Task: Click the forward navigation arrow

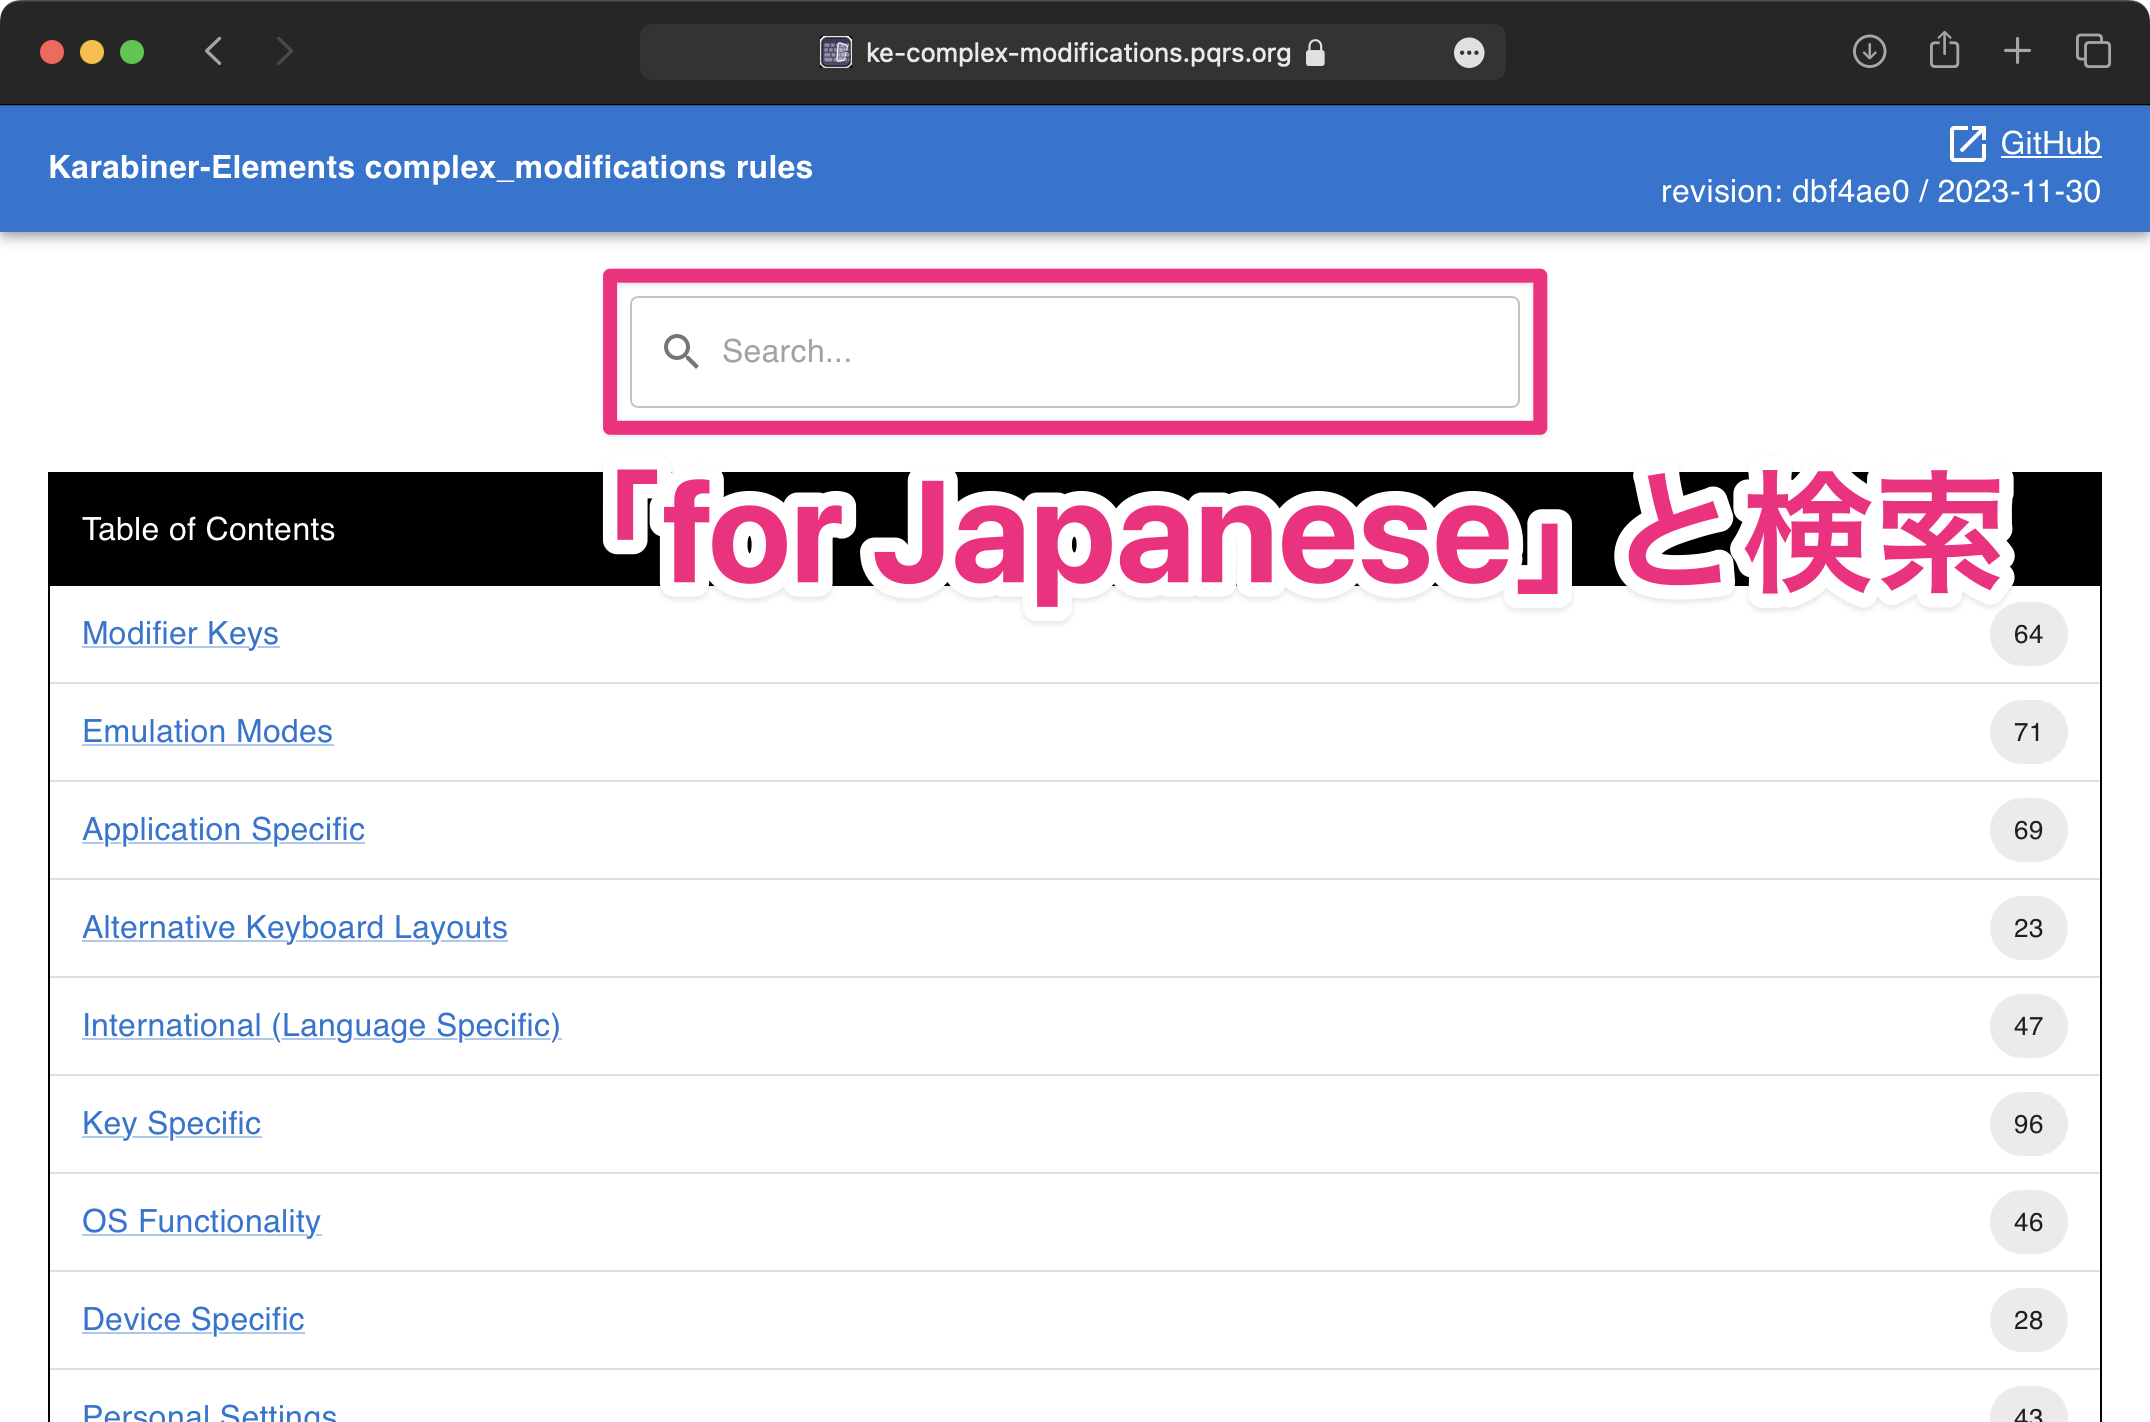Action: point(285,51)
